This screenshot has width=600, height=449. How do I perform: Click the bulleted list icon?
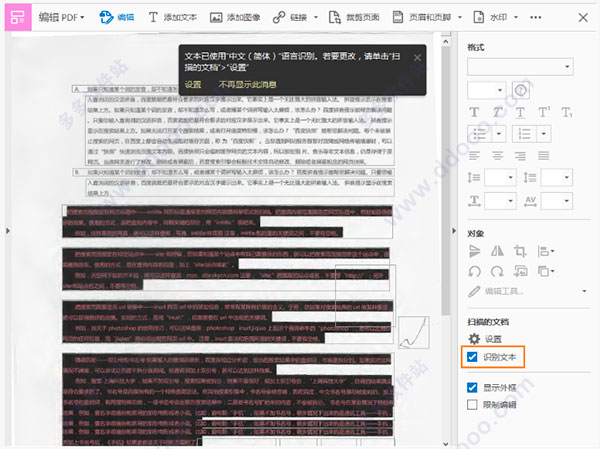coord(479,134)
